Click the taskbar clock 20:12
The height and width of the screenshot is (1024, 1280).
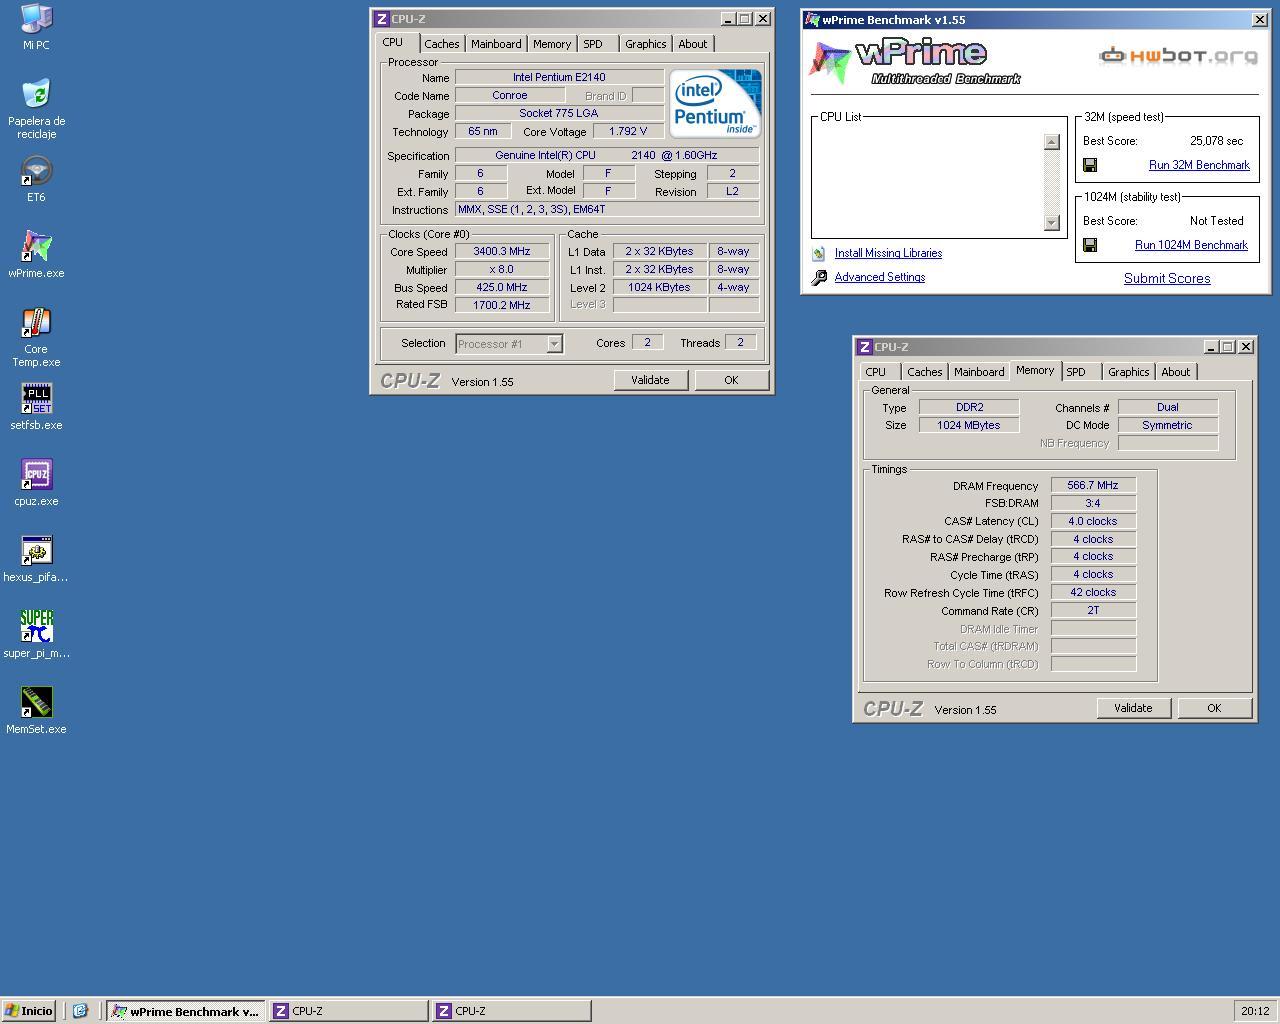1255,1011
